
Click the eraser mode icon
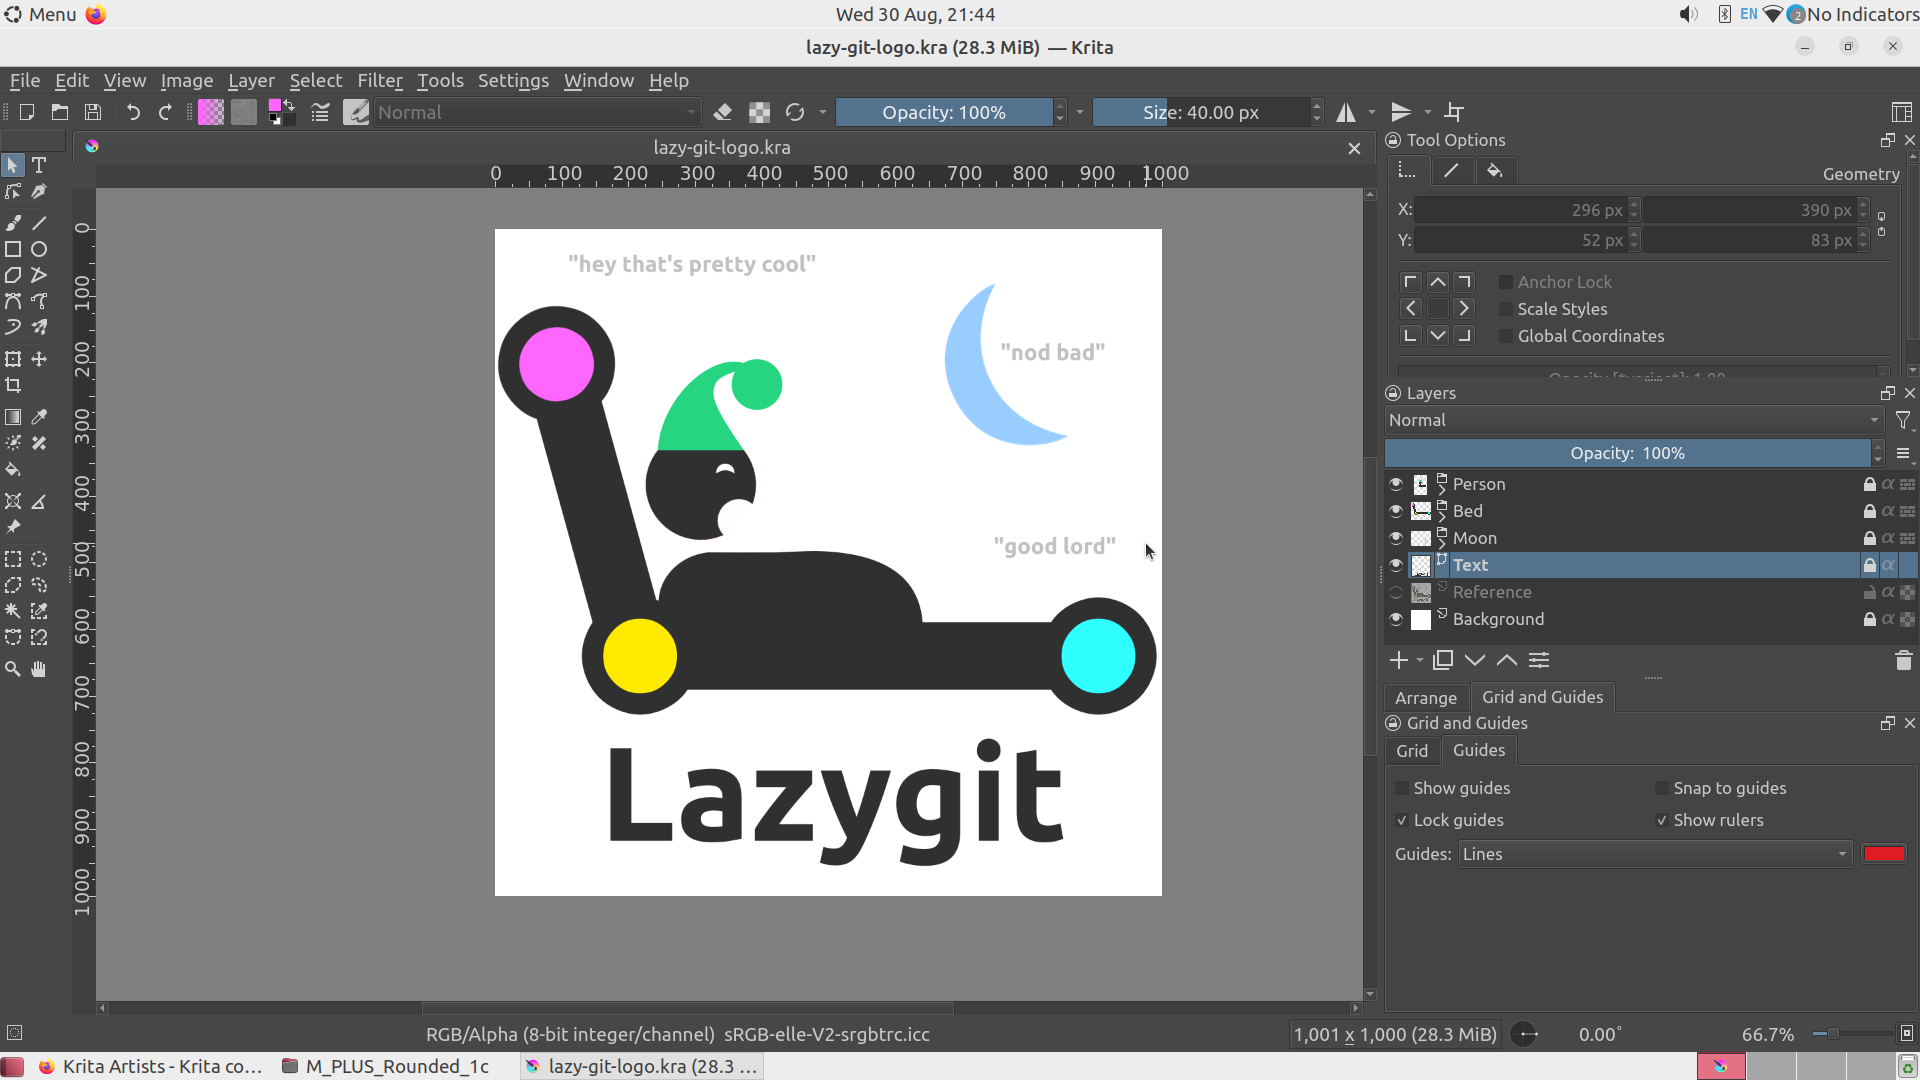click(723, 112)
